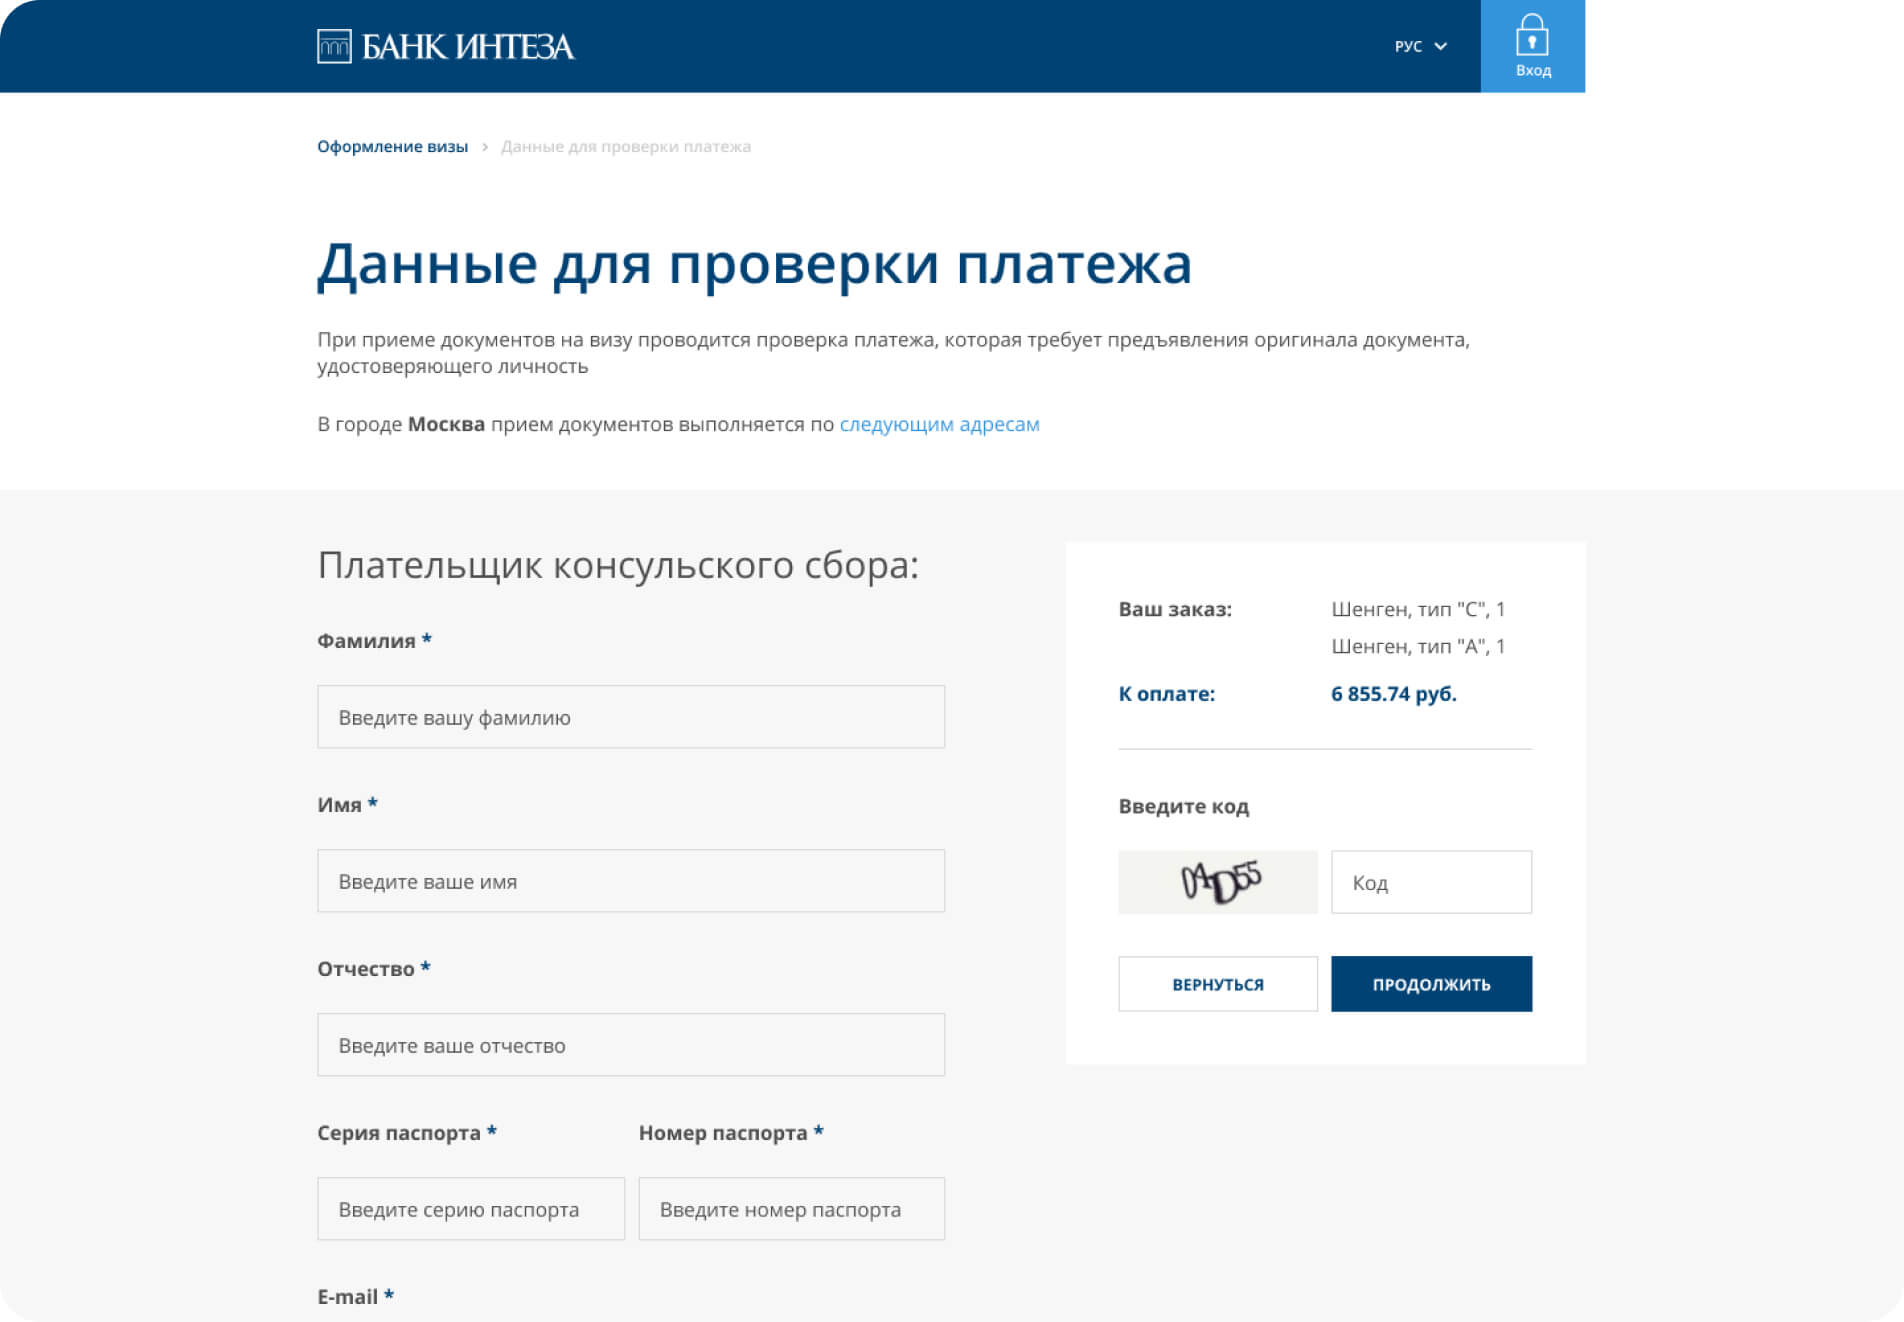Click the БАНК ИНТЕЗА wordmark in header
This screenshot has height=1322, width=1904.
(467, 47)
